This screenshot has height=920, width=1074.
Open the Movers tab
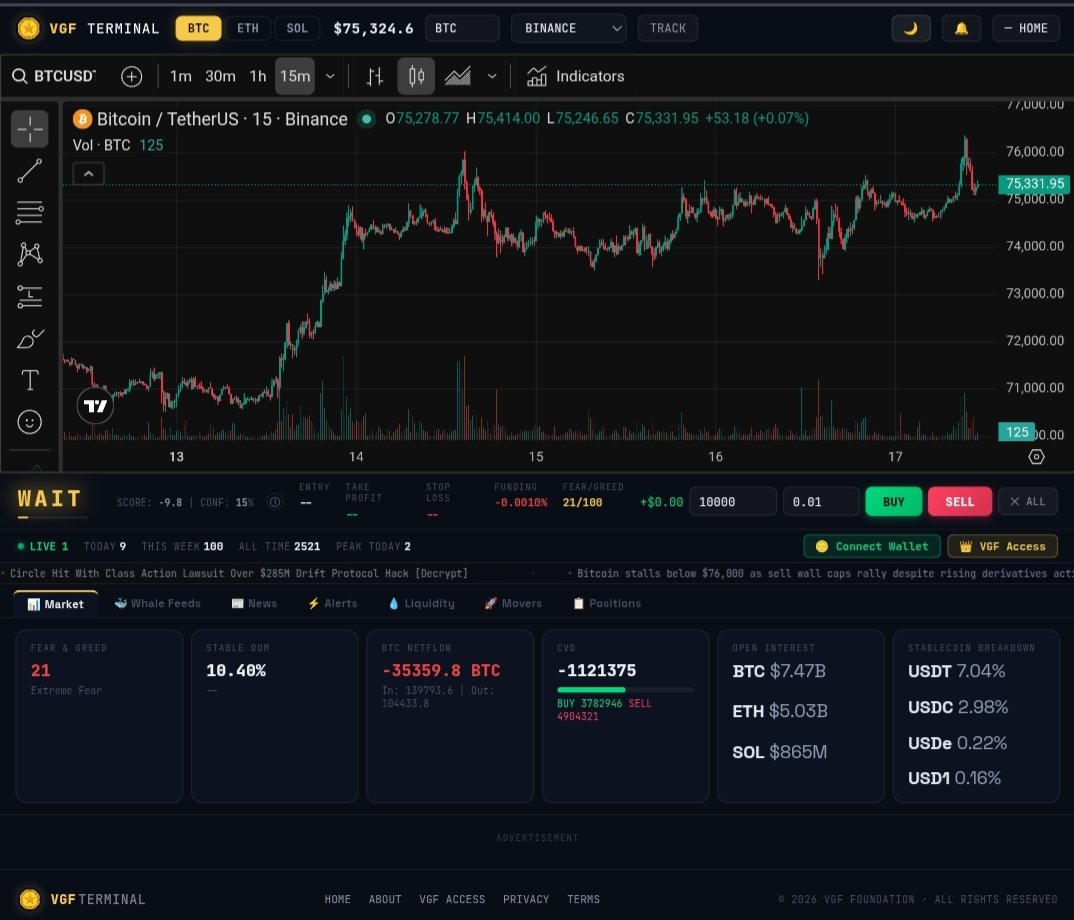click(513, 604)
